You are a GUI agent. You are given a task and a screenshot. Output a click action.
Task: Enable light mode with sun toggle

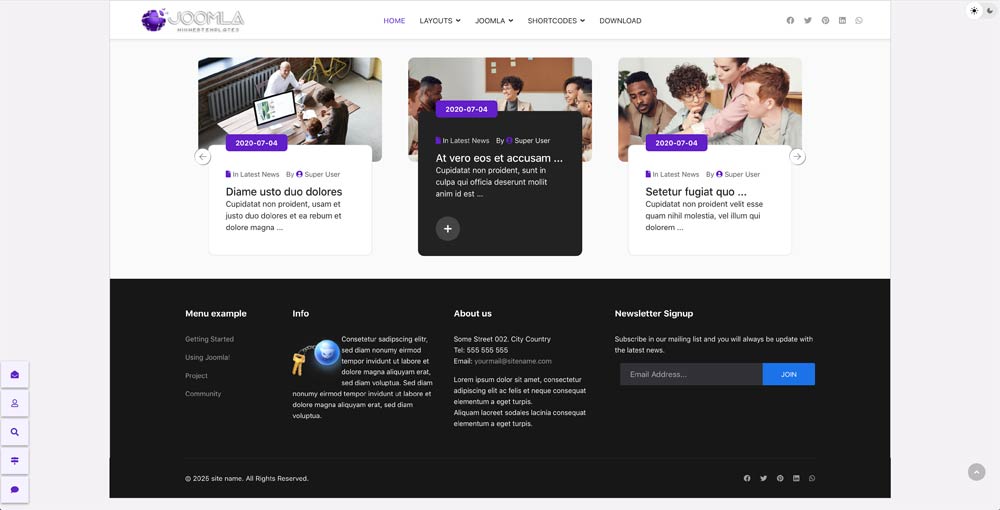[x=974, y=11]
